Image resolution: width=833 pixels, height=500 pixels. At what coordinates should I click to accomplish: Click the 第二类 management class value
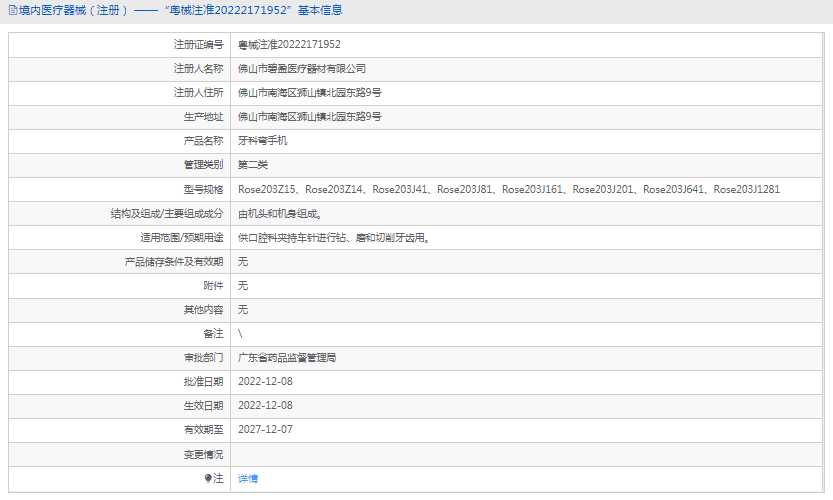pos(253,165)
